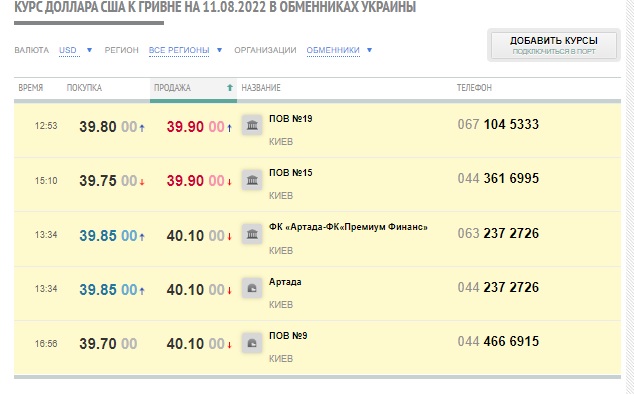Sort the table by ВРЕМЯ column
Screen dimensions: 634x394
(31, 88)
